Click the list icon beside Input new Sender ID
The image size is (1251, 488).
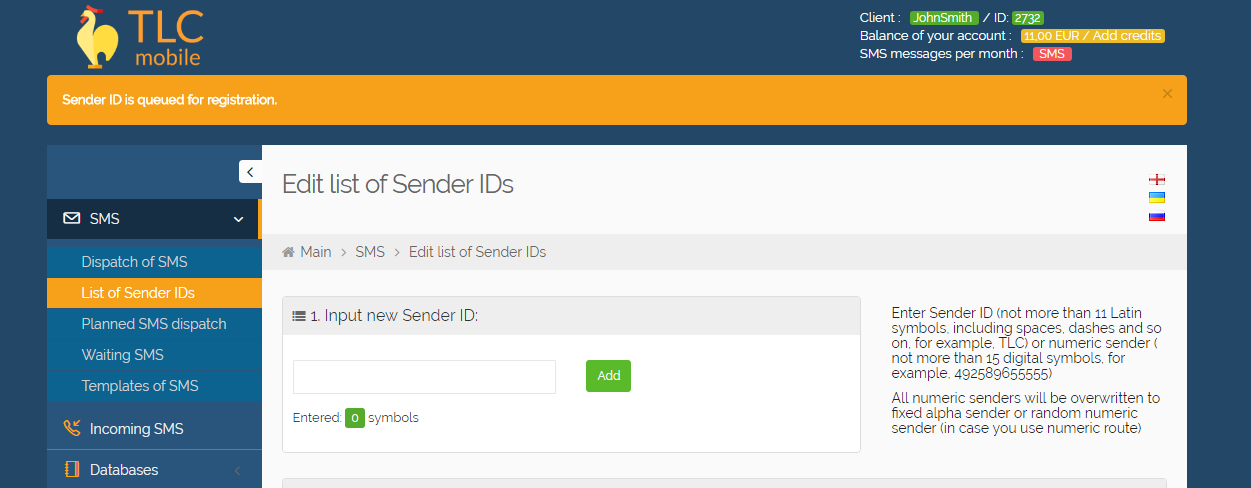tap(299, 316)
